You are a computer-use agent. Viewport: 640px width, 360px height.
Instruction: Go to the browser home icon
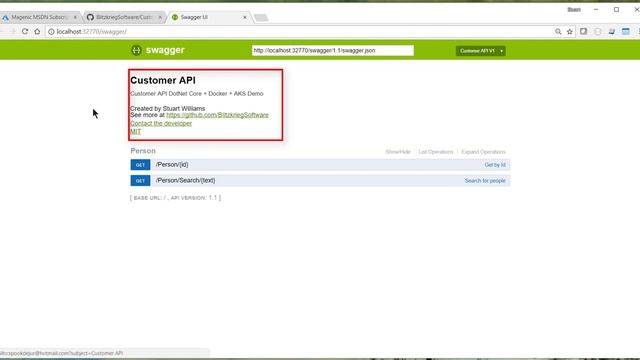tap(37, 31)
